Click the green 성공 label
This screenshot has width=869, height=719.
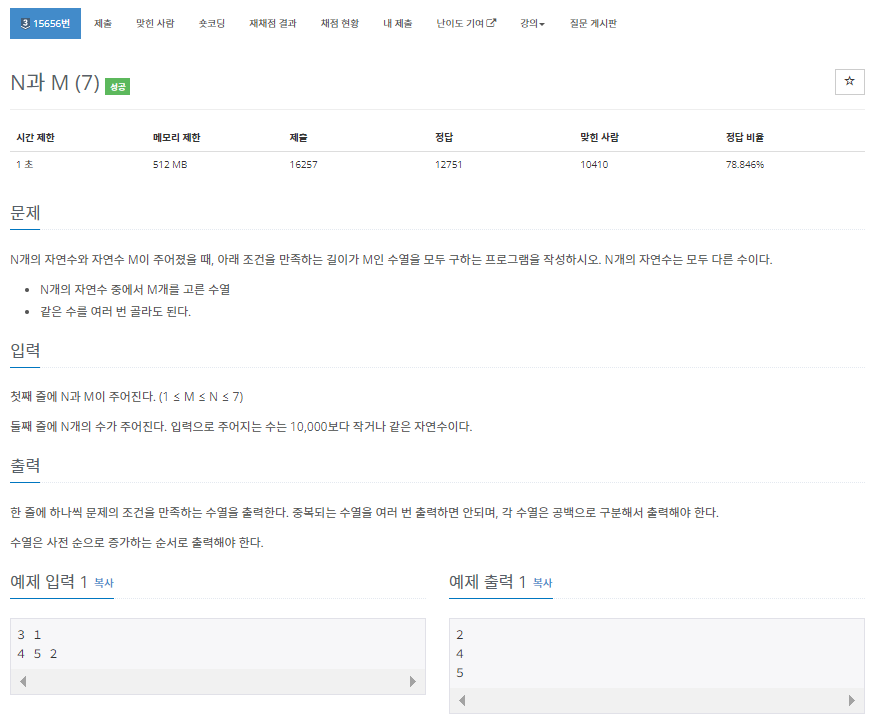117,86
